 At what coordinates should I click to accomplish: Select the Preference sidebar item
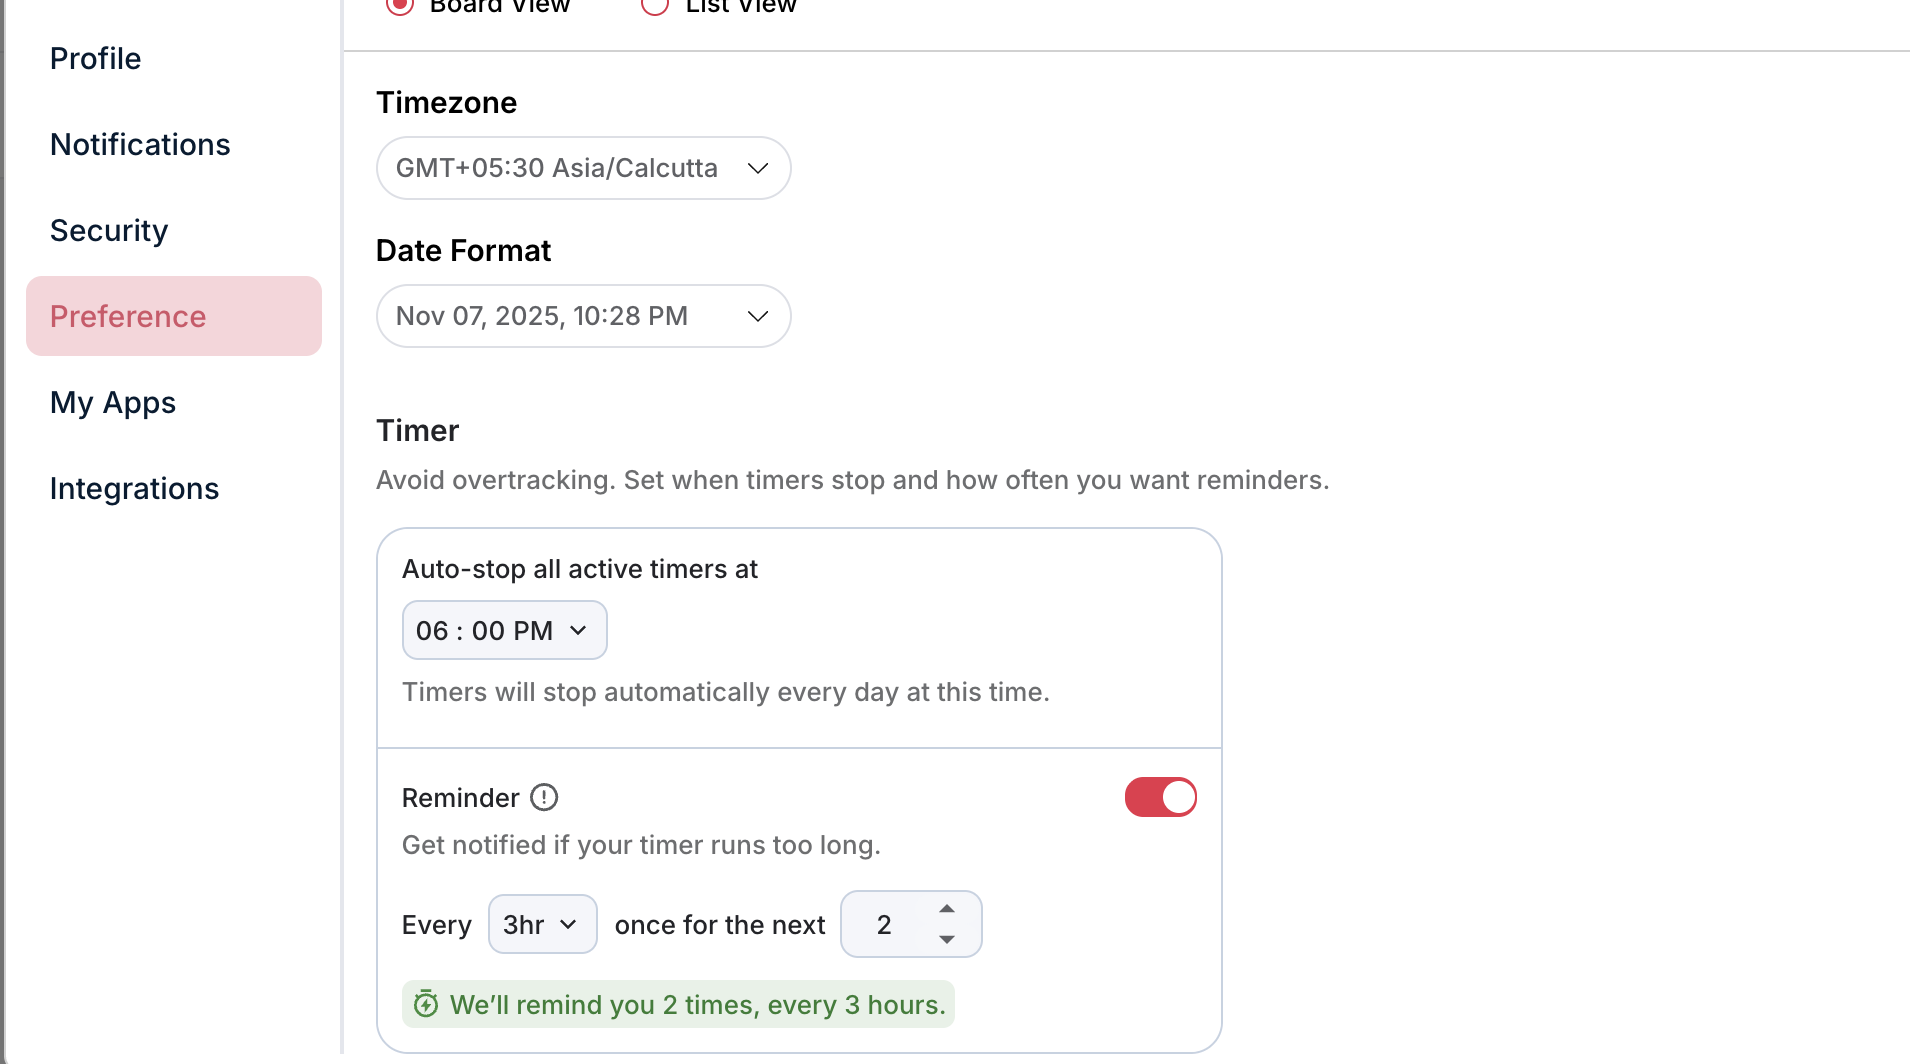(128, 317)
